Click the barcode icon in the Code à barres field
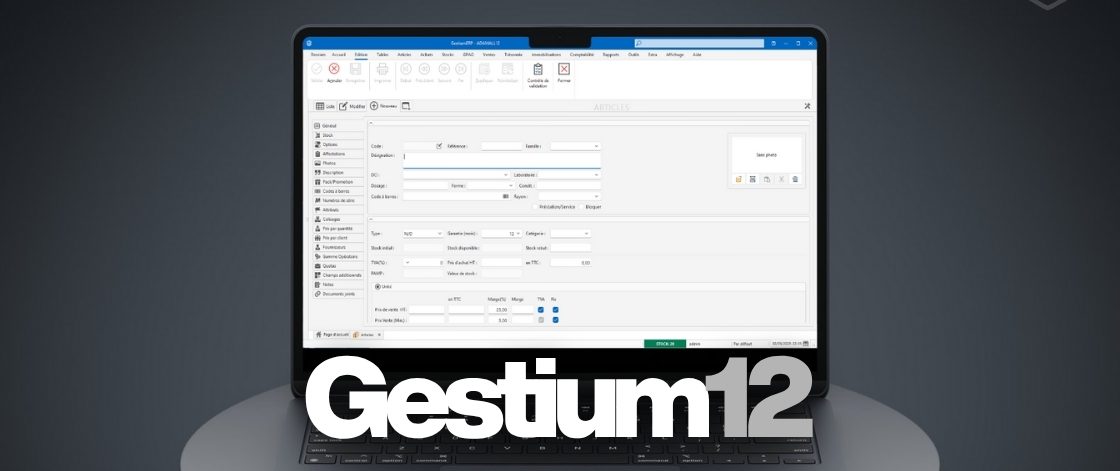The height and width of the screenshot is (471, 1120). [506, 196]
